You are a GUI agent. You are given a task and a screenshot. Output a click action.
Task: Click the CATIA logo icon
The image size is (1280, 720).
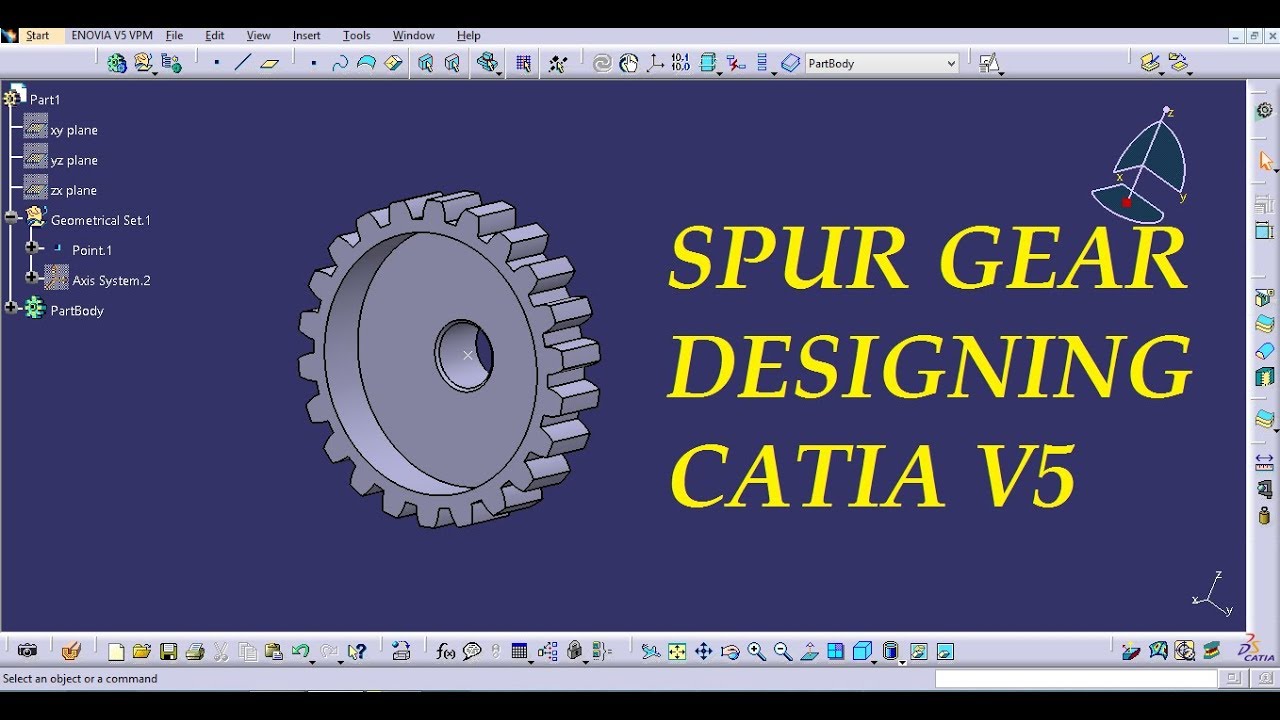pyautogui.click(x=1256, y=650)
